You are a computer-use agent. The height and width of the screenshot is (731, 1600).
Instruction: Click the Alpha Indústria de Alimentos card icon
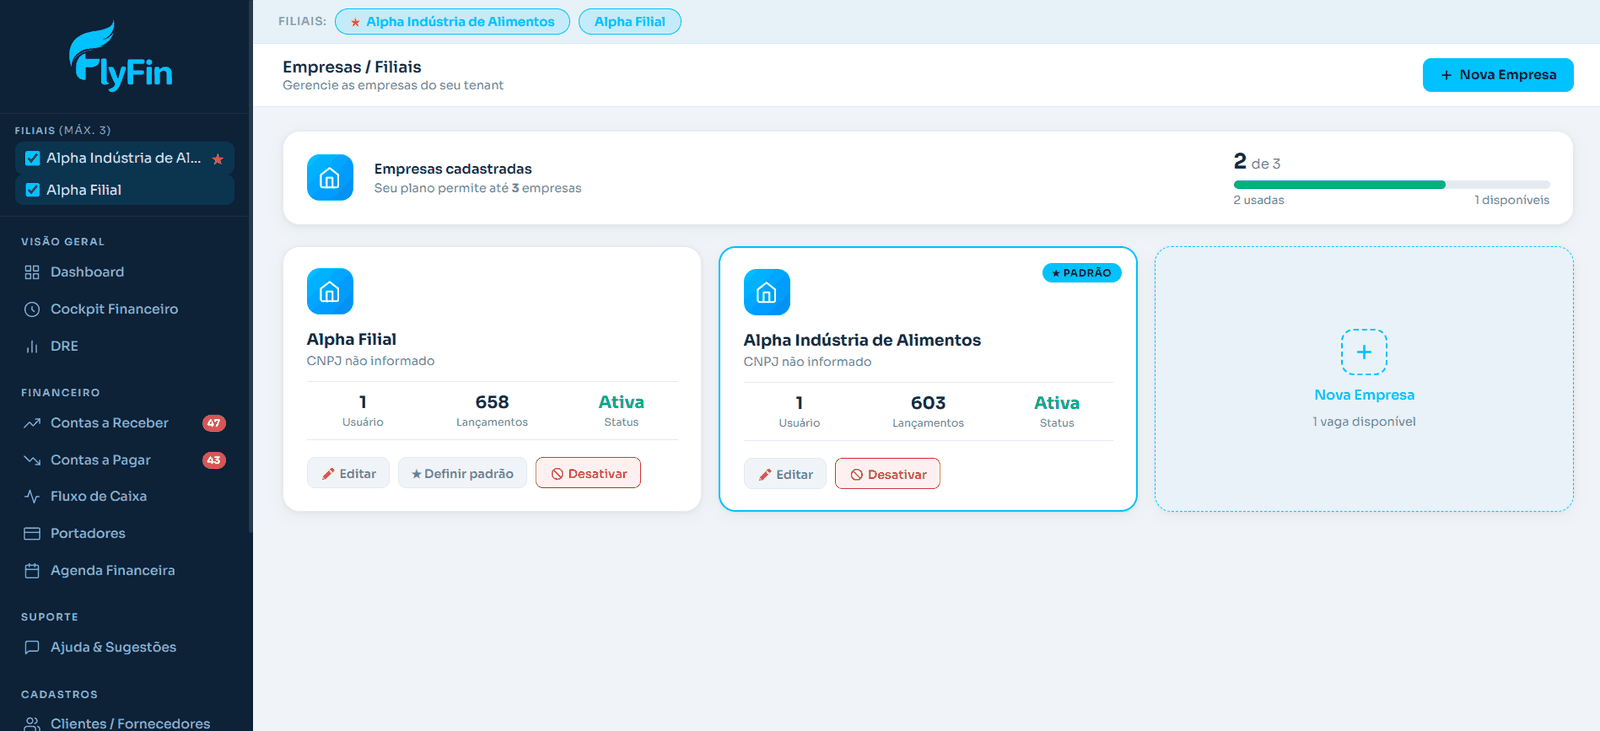[767, 292]
